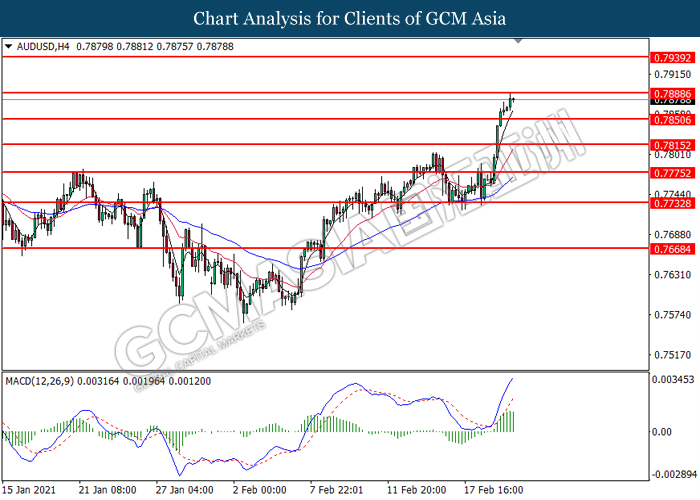Click the 0.79150 price axis value
The height and width of the screenshot is (500, 700).
click(x=672, y=75)
